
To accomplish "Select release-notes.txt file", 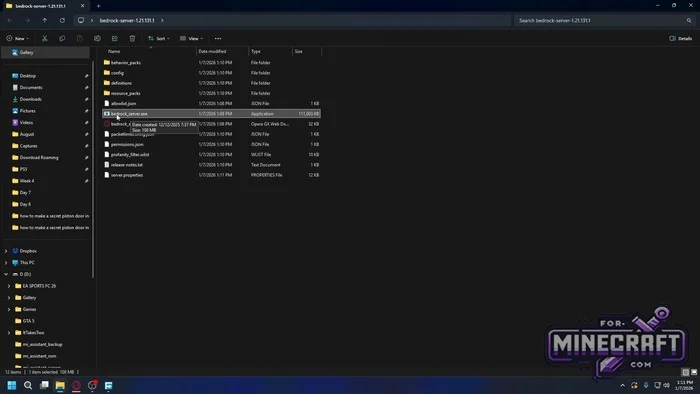I will click(211, 165).
